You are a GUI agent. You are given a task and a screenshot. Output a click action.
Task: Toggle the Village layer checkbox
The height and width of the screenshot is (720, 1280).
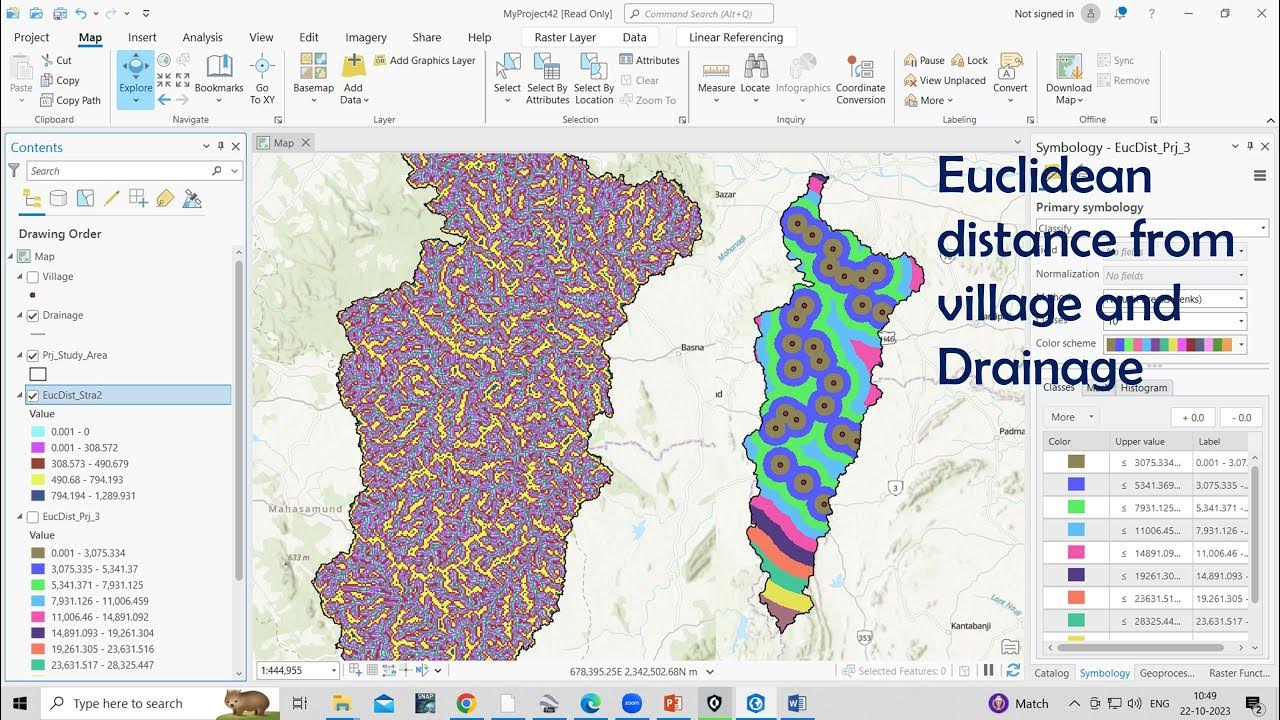[x=33, y=277]
